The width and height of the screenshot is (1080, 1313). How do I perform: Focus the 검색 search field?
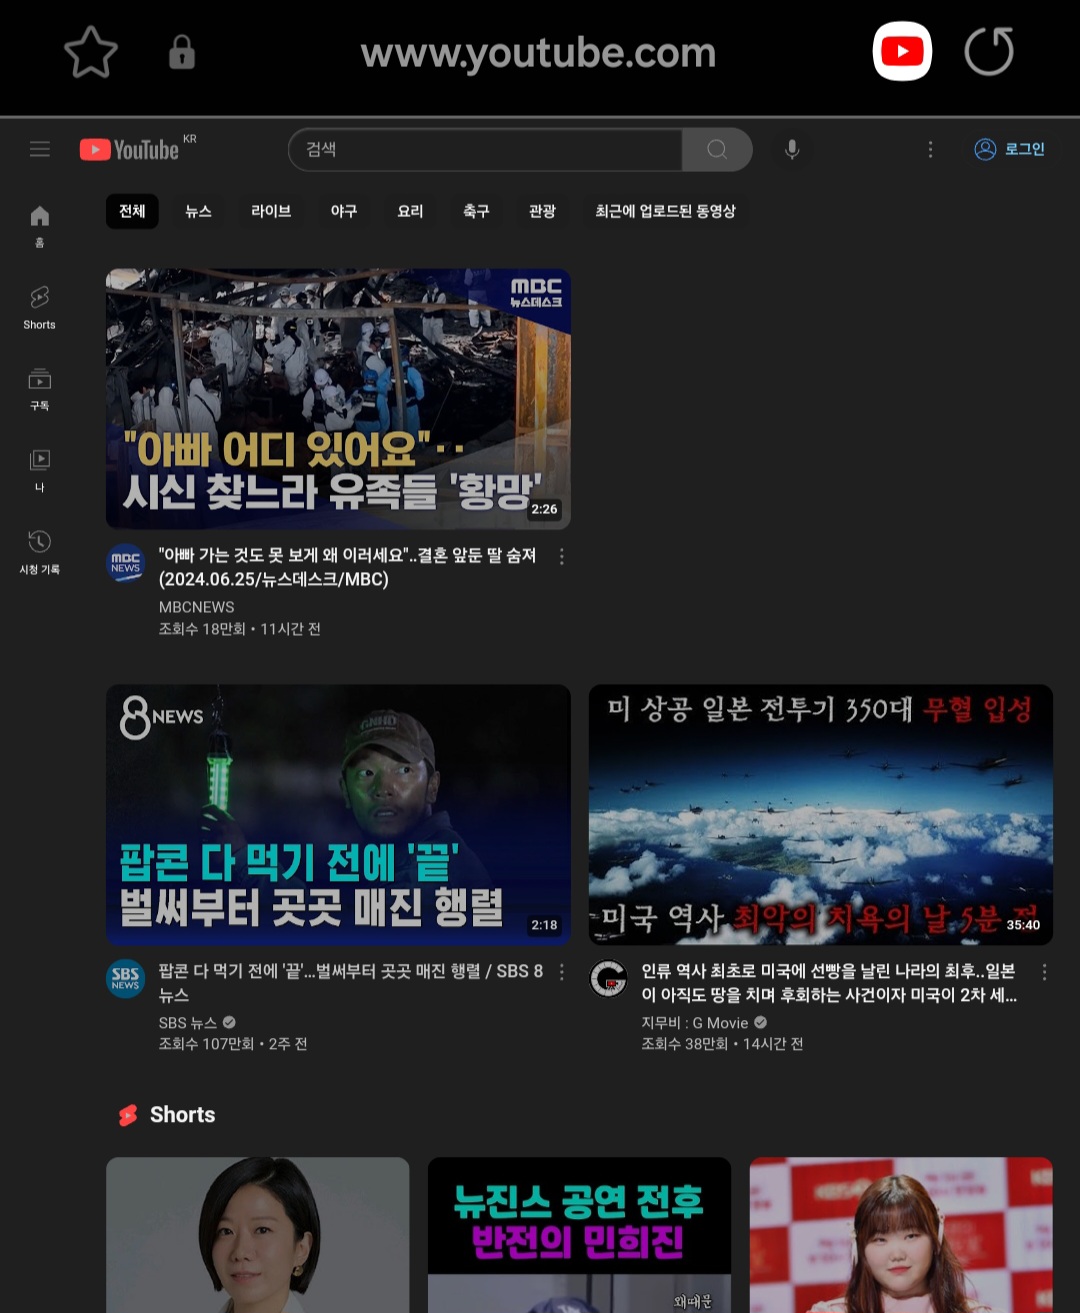tap(485, 149)
